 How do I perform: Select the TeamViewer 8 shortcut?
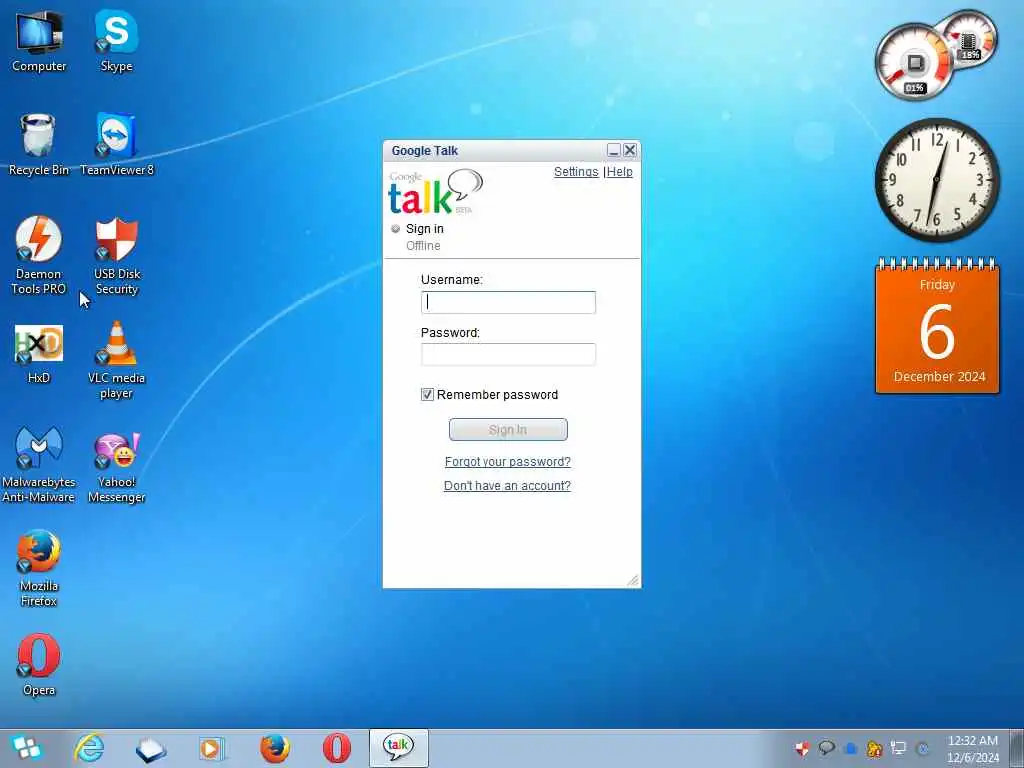tap(116, 144)
